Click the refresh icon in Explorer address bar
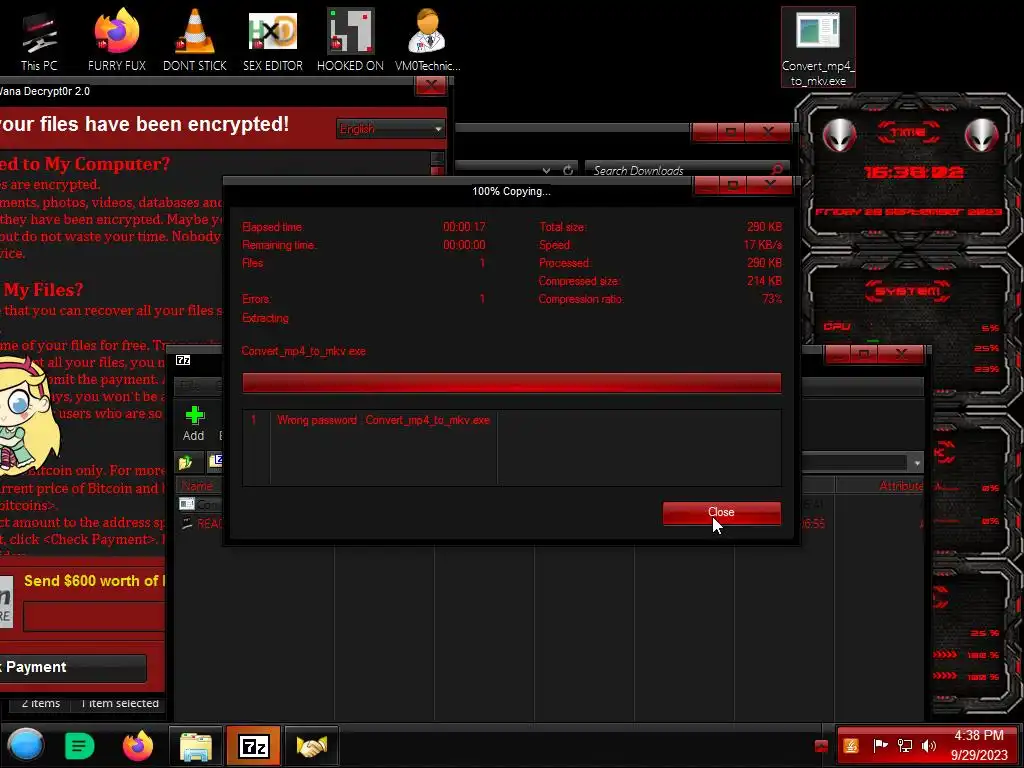This screenshot has height=768, width=1024. (568, 170)
